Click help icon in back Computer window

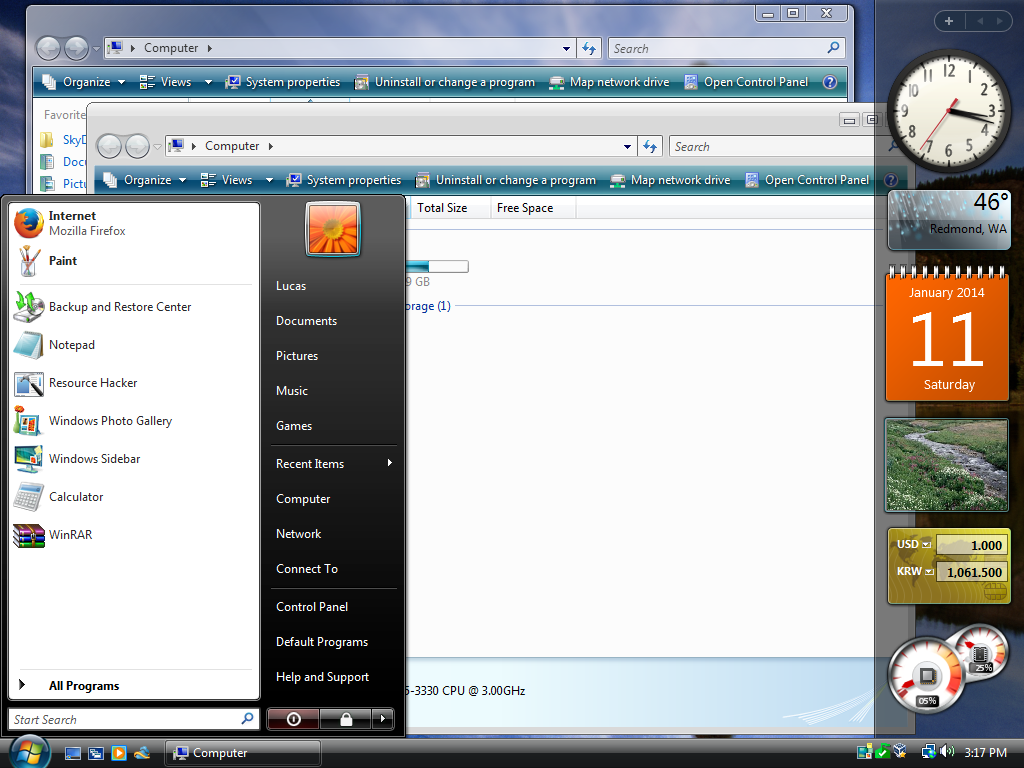point(830,82)
